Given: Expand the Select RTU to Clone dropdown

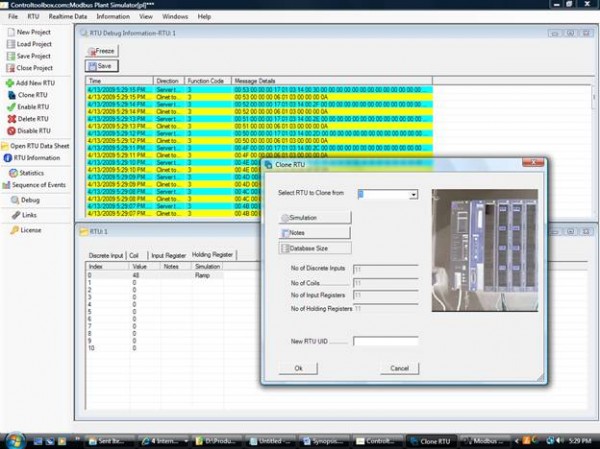Looking at the screenshot, I should tap(413, 195).
